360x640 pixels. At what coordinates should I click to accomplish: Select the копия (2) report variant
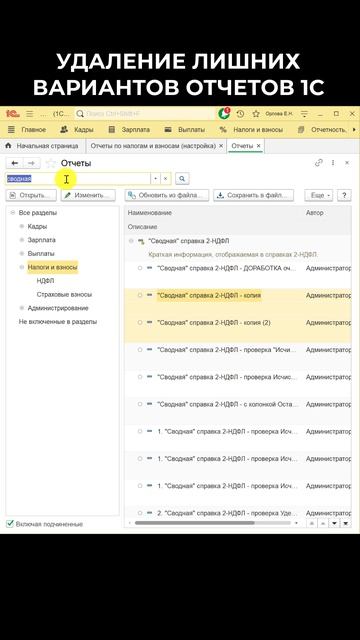238,328
